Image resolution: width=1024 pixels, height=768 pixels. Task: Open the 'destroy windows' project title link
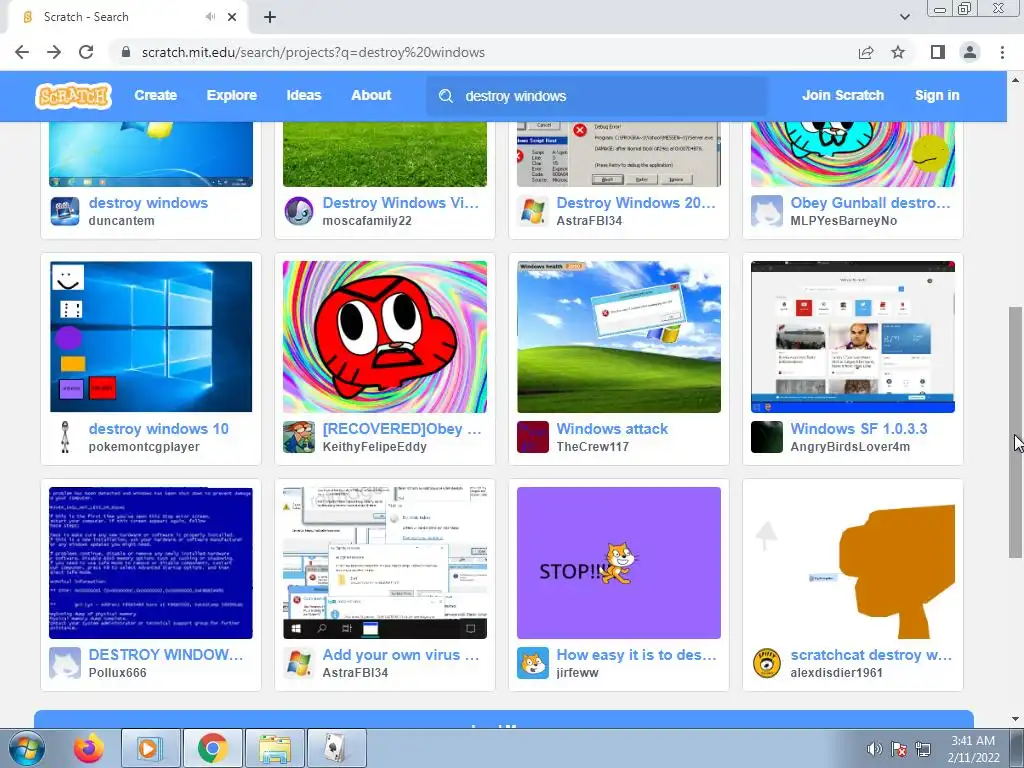(148, 203)
